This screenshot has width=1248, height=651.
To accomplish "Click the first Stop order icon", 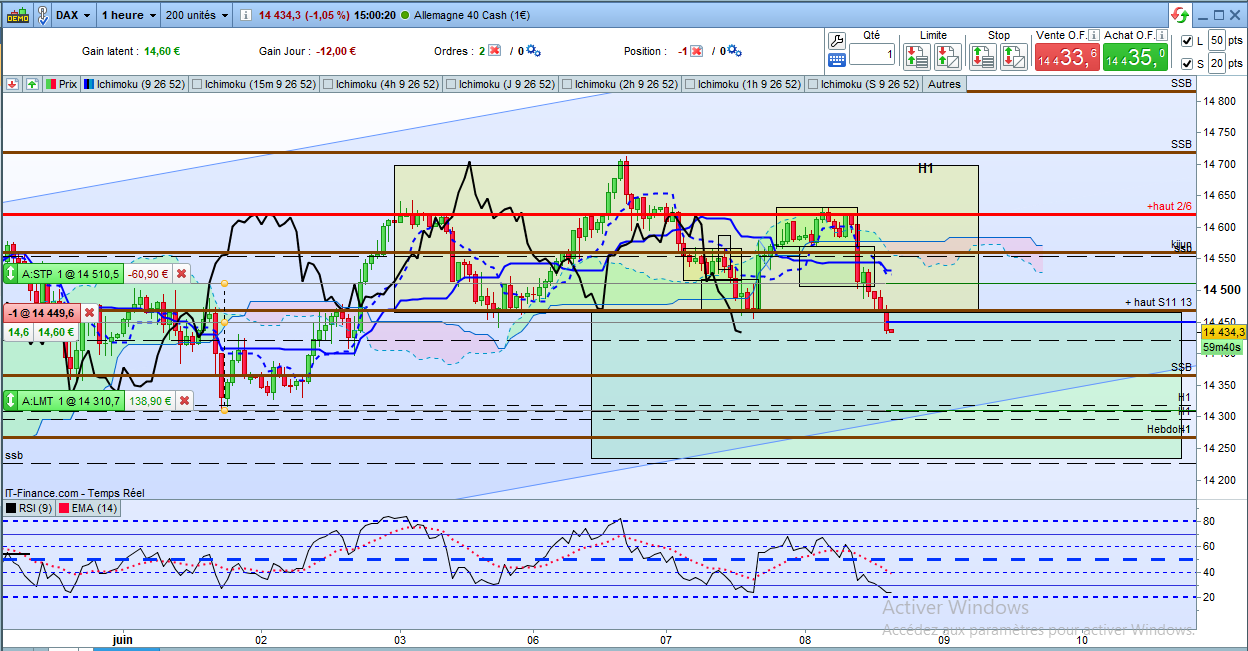I will click(x=983, y=56).
